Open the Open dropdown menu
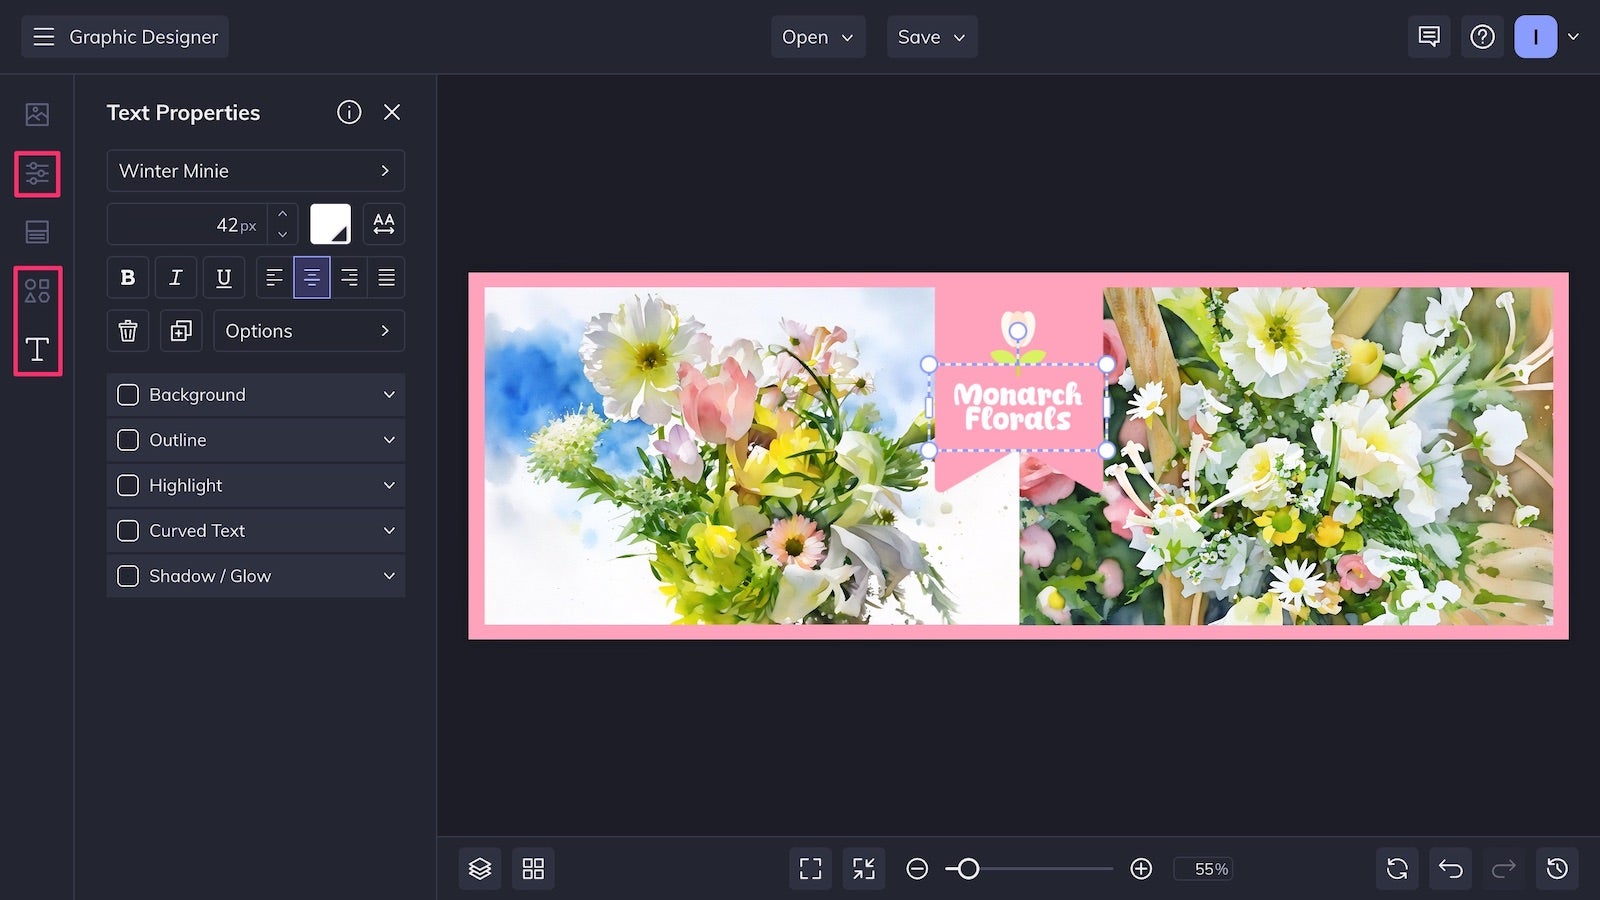 coord(818,37)
